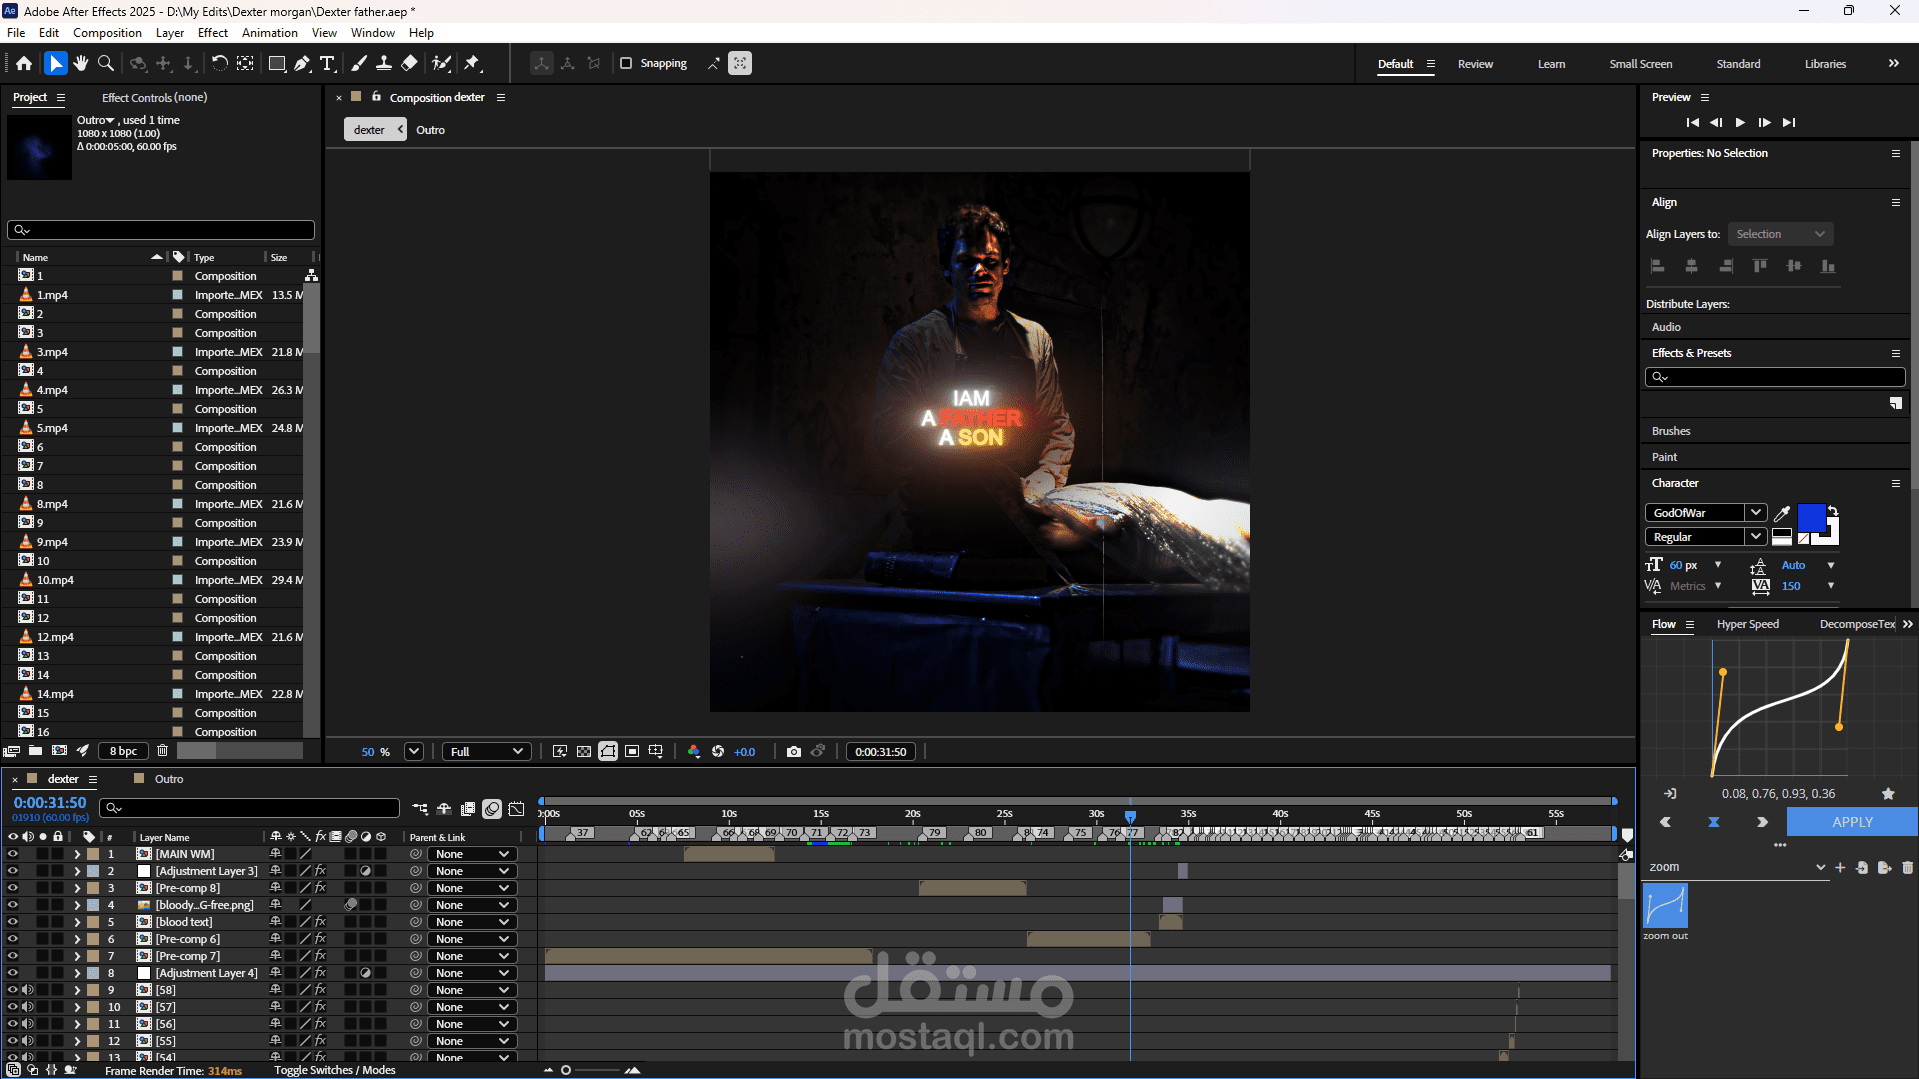
Task: Delete selected project item with trash icon
Action: pos(162,751)
